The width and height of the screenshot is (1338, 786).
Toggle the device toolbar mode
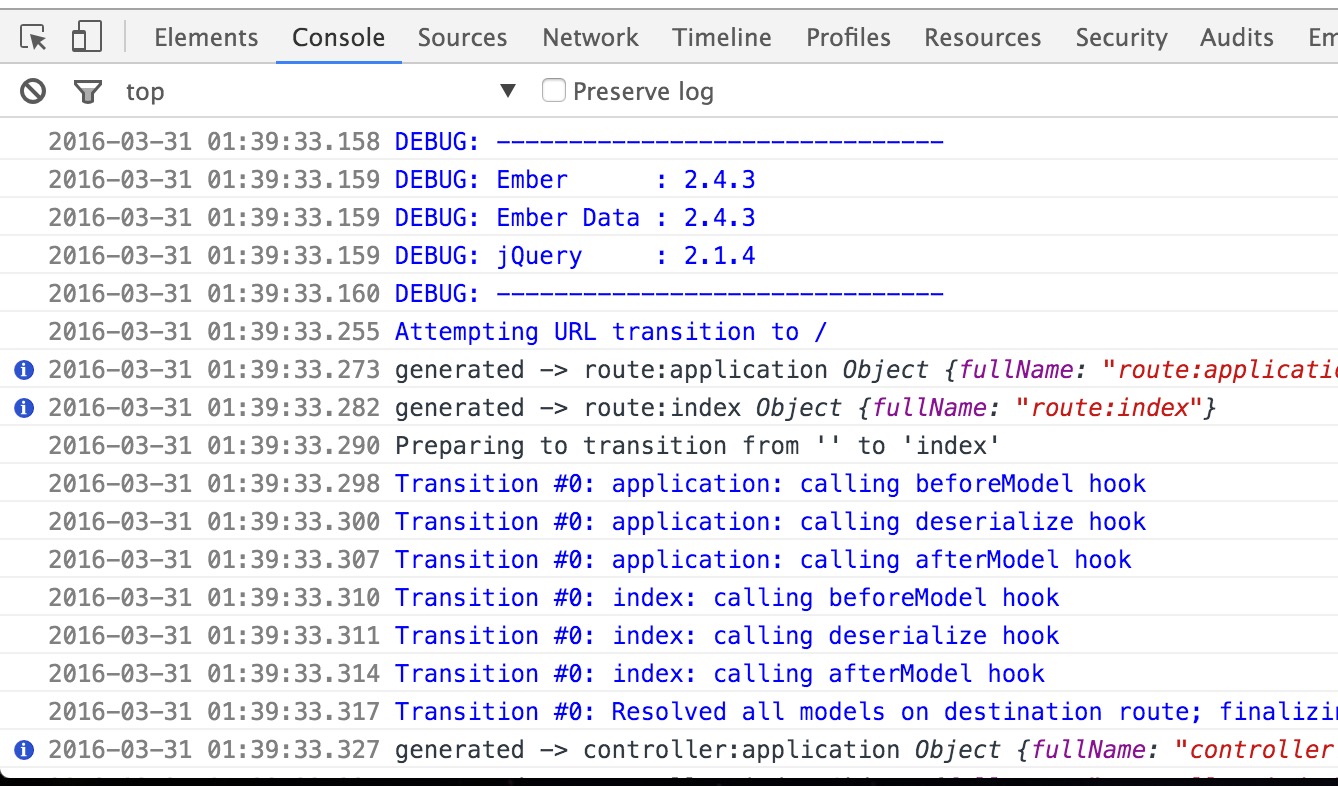click(85, 35)
